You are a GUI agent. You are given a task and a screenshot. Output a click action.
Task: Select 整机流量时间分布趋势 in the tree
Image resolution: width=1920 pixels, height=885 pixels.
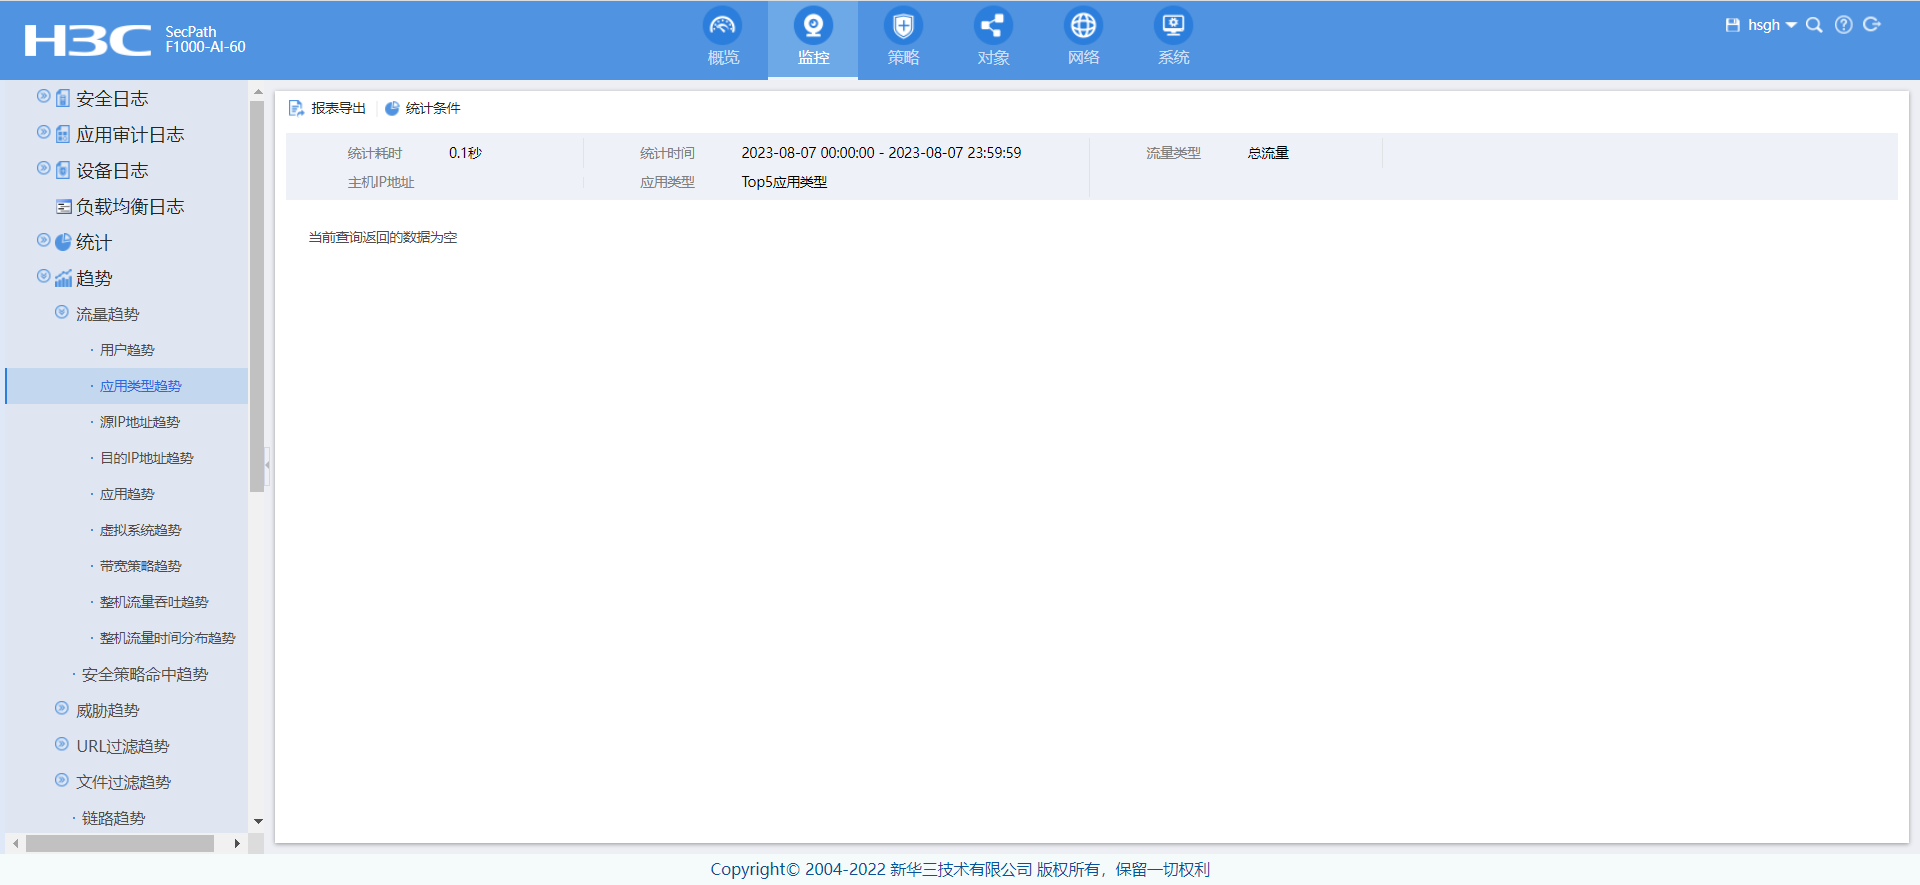coord(168,638)
